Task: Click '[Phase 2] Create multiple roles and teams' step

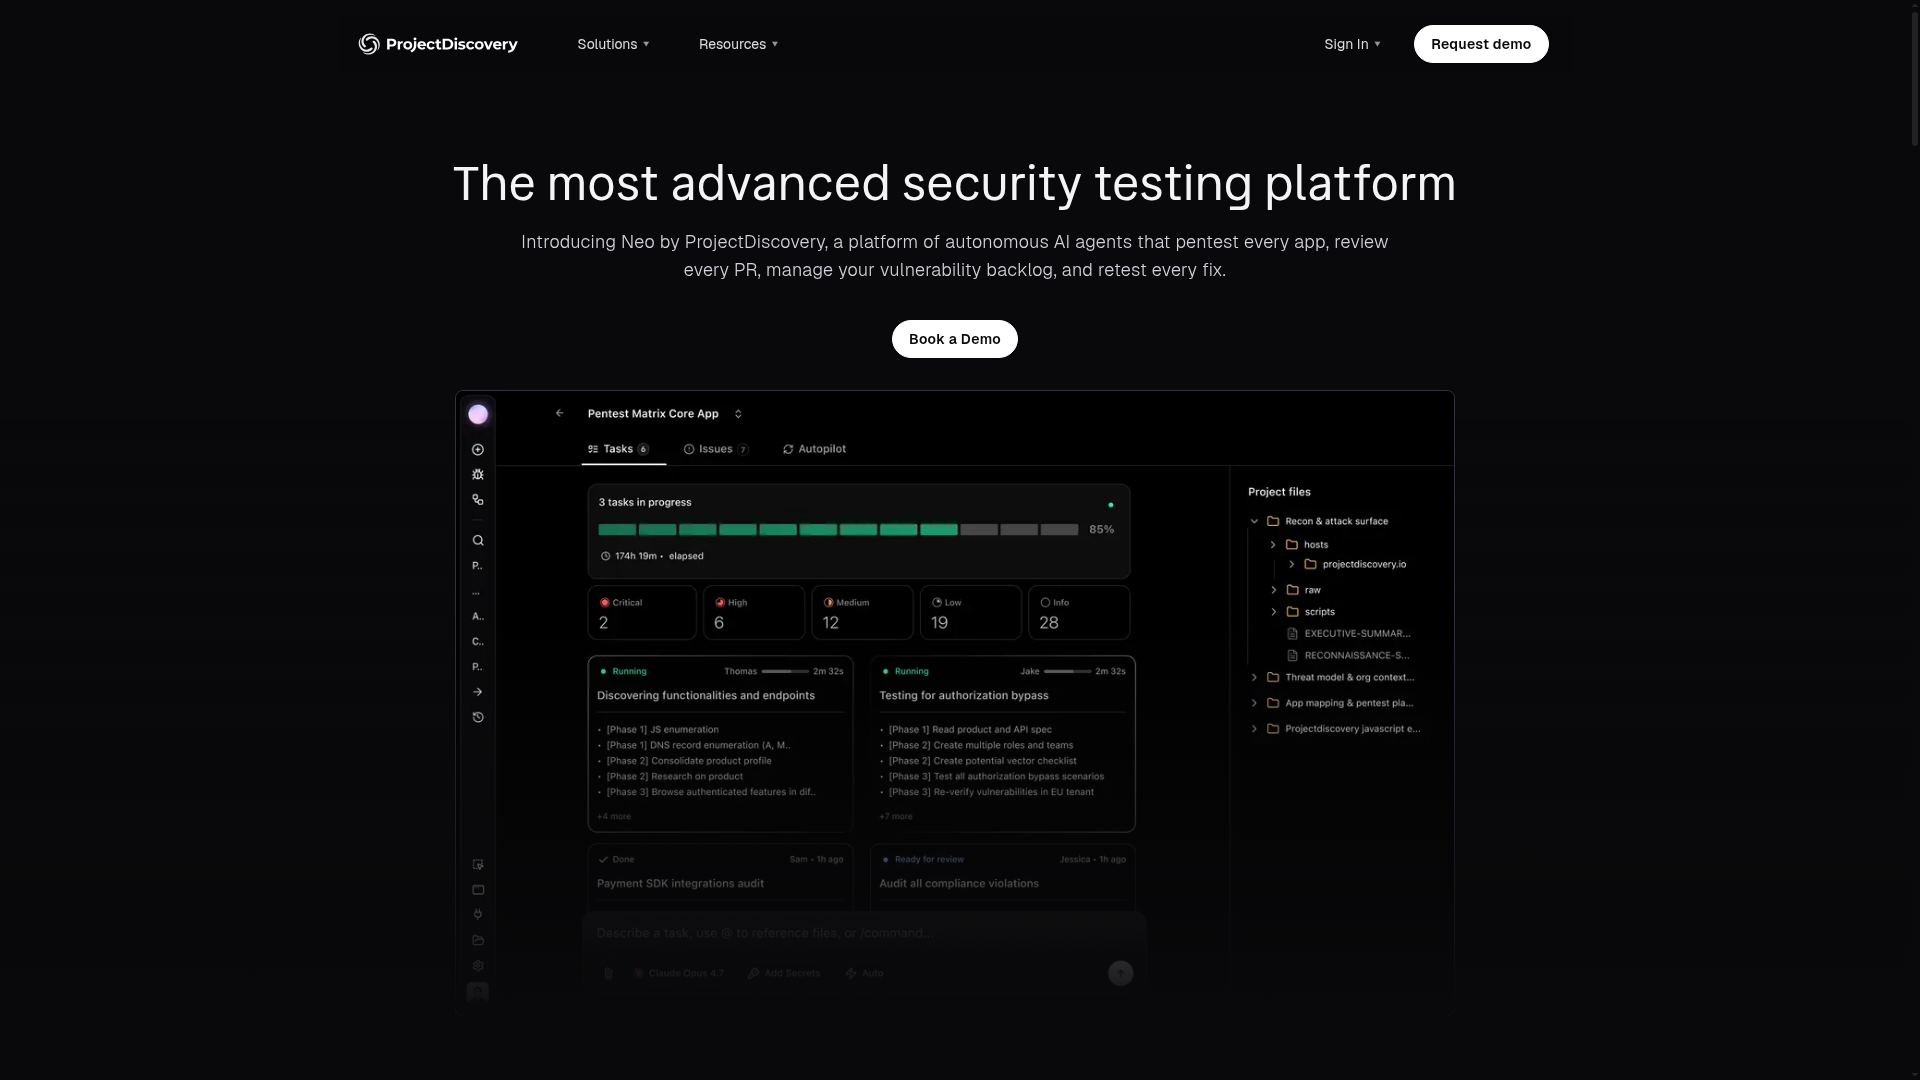Action: point(981,745)
